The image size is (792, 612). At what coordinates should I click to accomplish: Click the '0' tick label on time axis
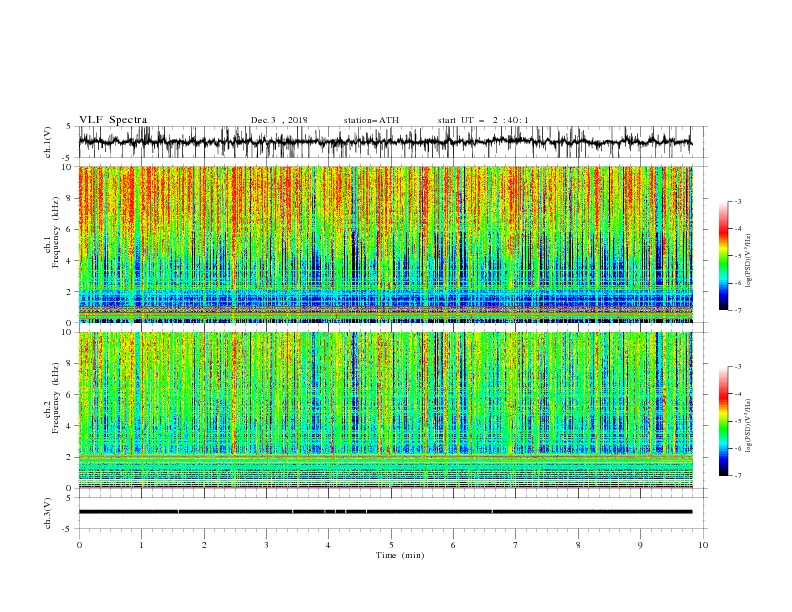pos(79,545)
